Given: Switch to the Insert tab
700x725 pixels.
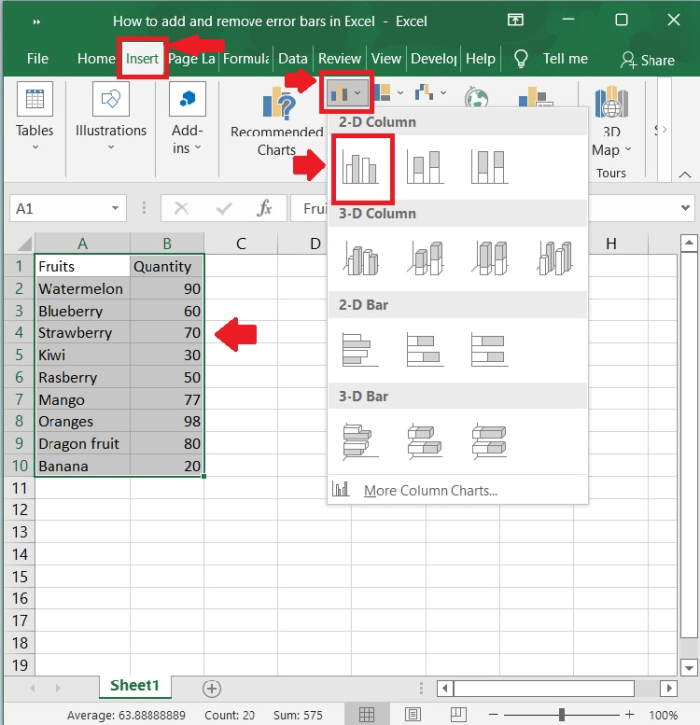Looking at the screenshot, I should point(142,59).
